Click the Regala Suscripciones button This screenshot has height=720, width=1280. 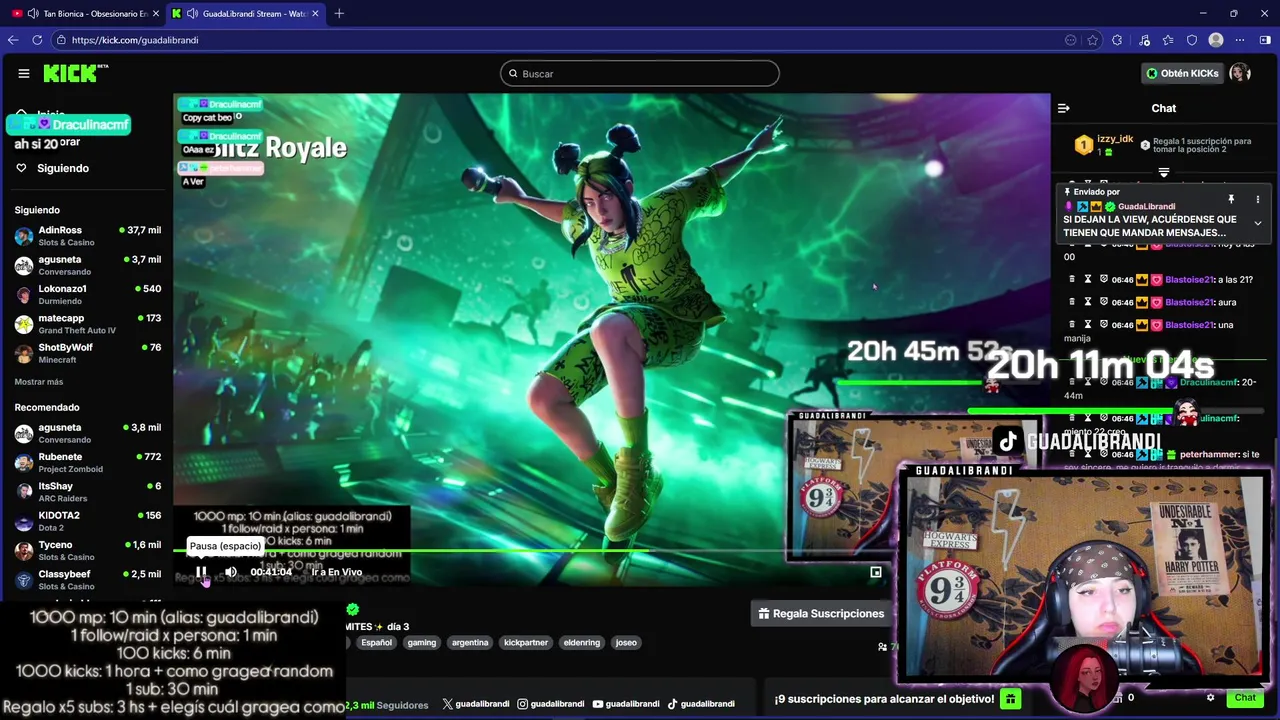click(x=821, y=613)
